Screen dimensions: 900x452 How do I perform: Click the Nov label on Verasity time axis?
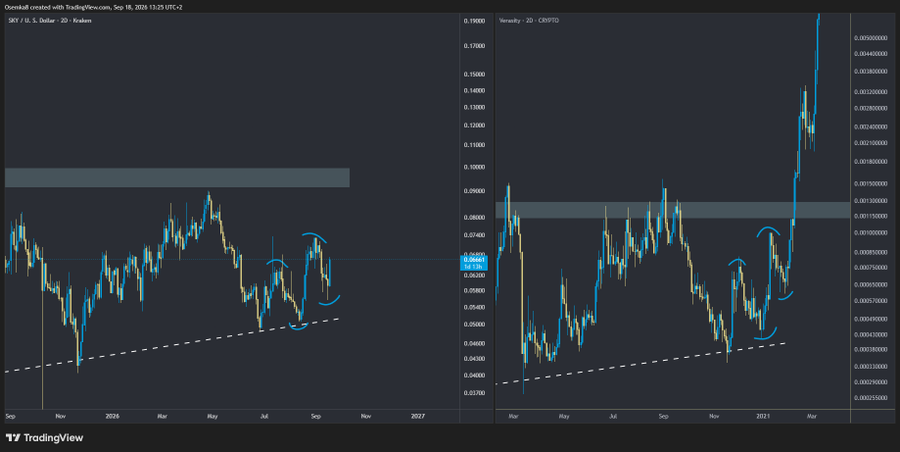point(714,416)
